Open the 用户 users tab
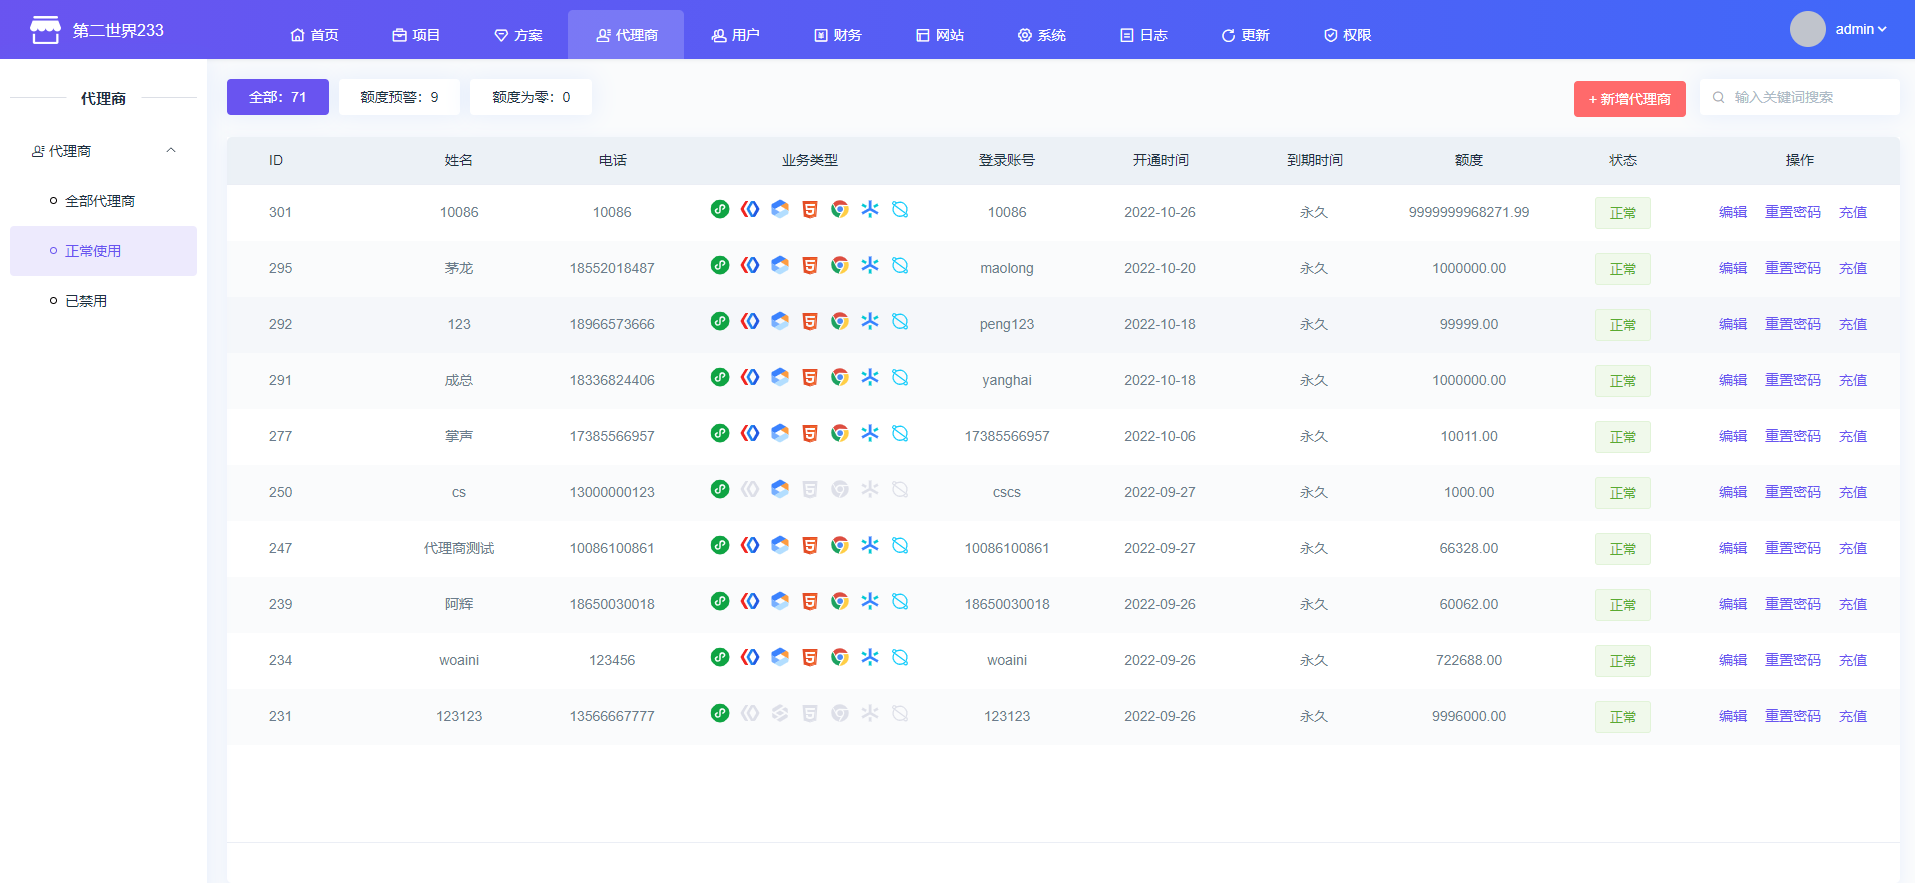Viewport: 1915px width, 883px height. pyautogui.click(x=735, y=35)
